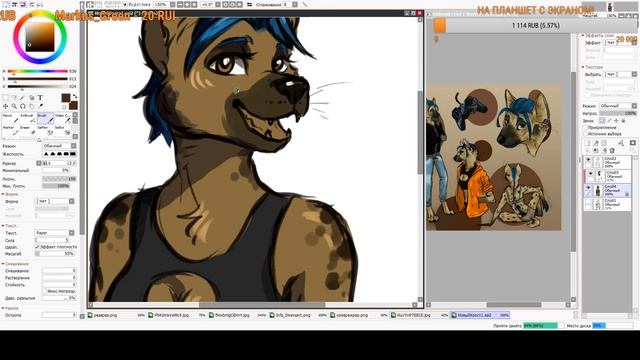Enable the Источник выбора checkbox
Image resolution: width=640 pixels, height=360 pixels.
(x=585, y=133)
